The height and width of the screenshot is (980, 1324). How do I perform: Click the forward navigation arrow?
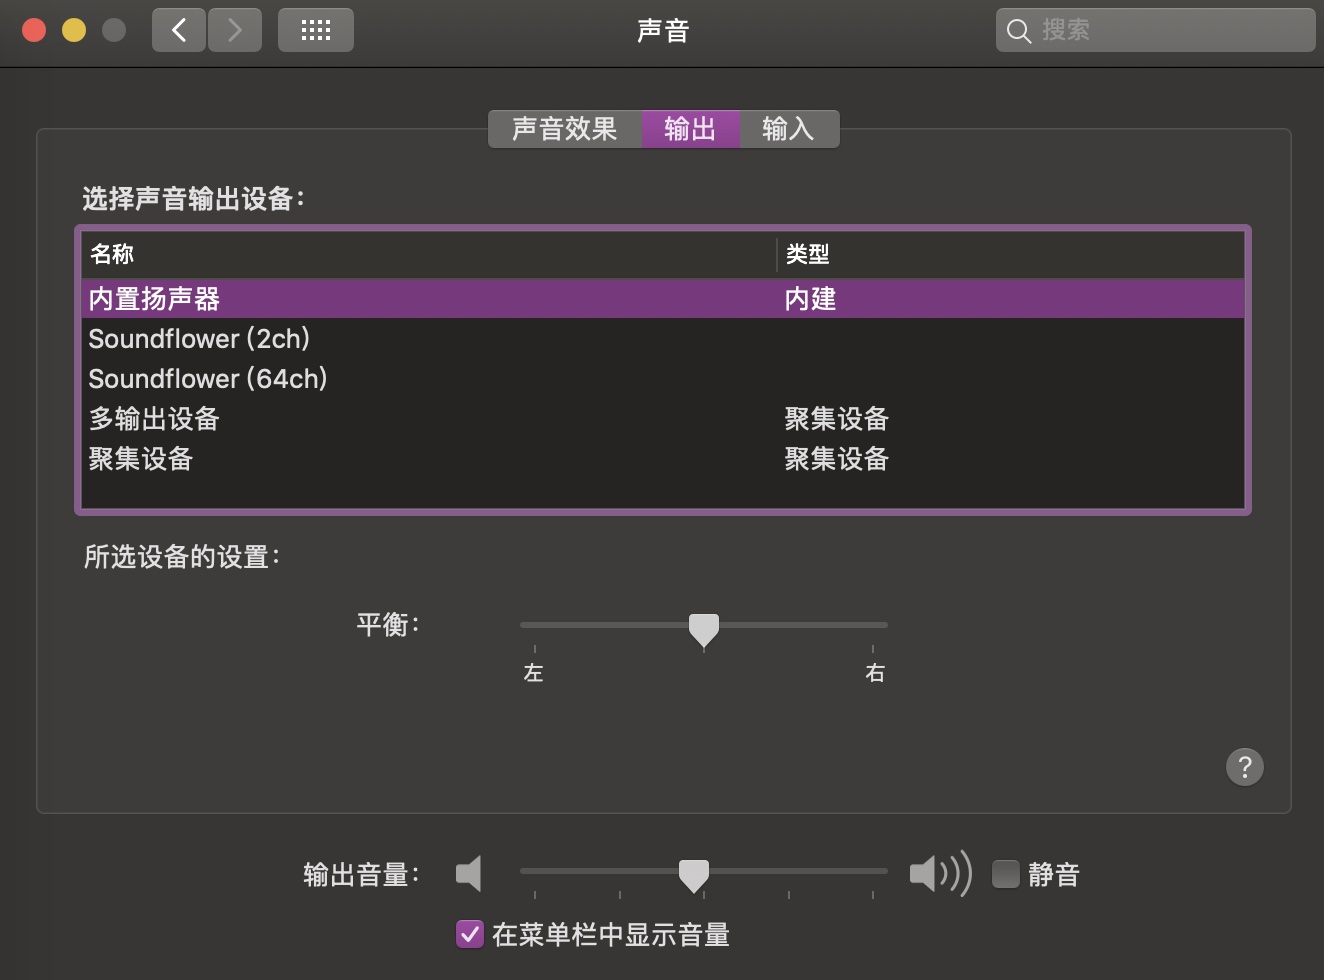[x=235, y=30]
